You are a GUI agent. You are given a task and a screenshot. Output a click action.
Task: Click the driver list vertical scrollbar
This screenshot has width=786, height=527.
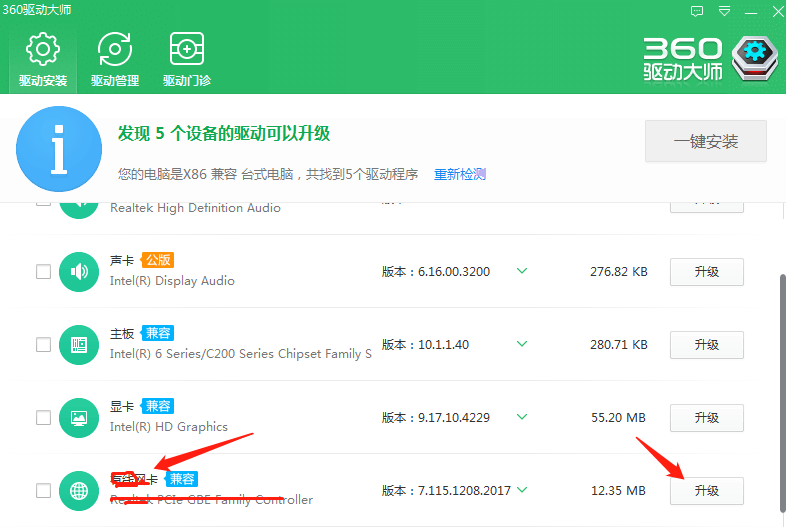coord(782,394)
